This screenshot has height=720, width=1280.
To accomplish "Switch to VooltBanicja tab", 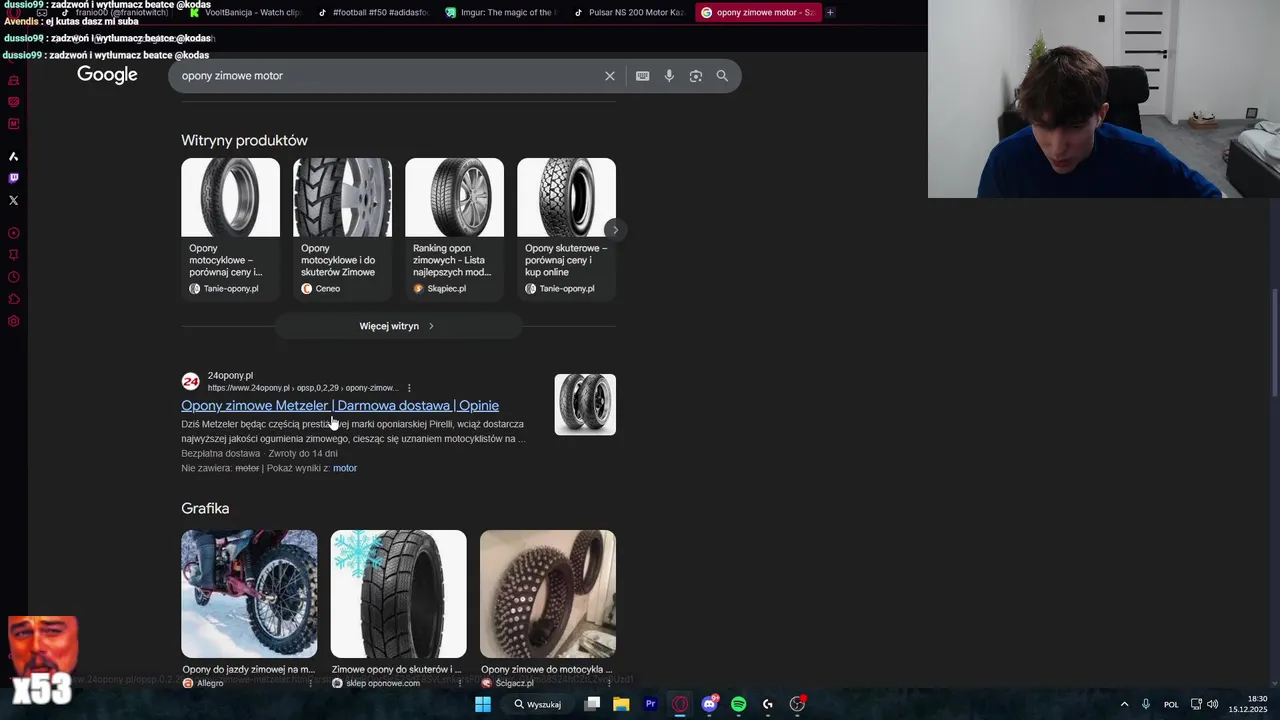I will tap(245, 12).
